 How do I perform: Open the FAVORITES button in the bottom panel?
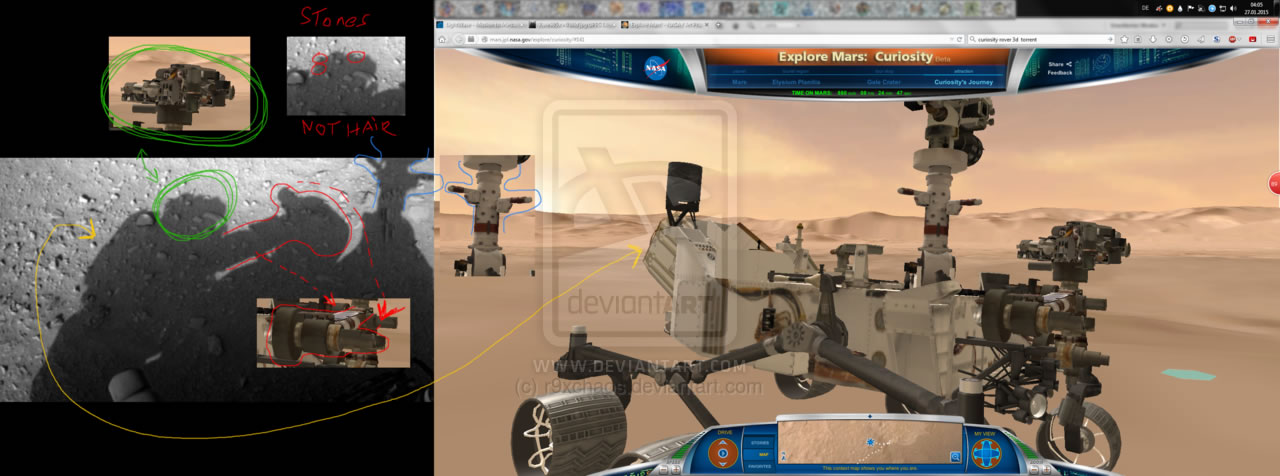click(760, 466)
